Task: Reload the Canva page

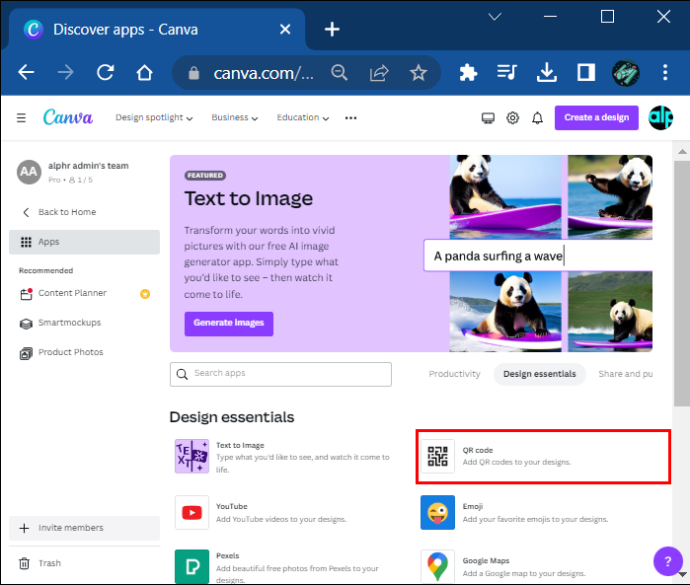Action: point(106,72)
